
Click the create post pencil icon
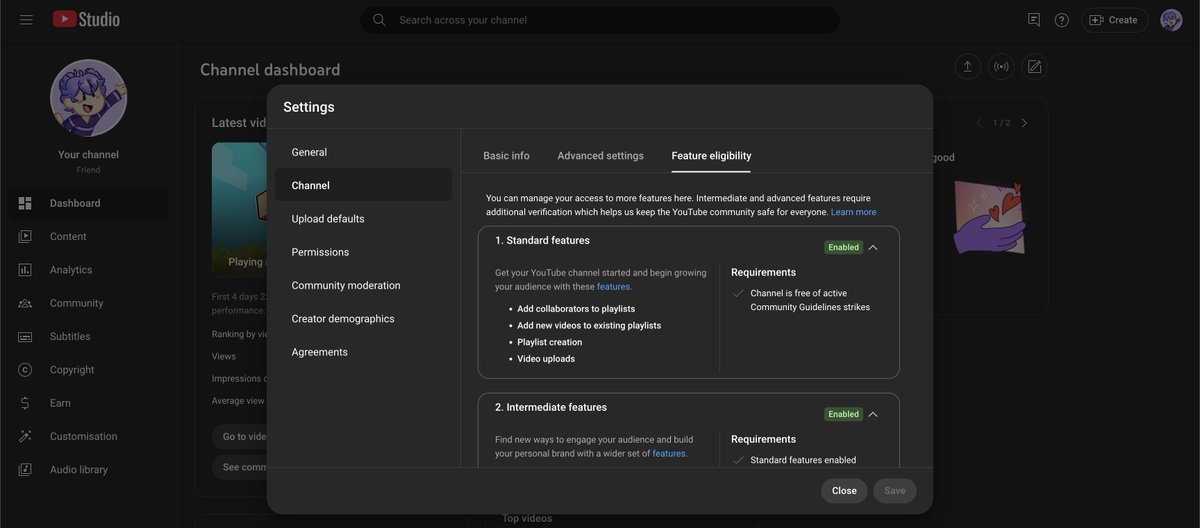pyautogui.click(x=1035, y=67)
